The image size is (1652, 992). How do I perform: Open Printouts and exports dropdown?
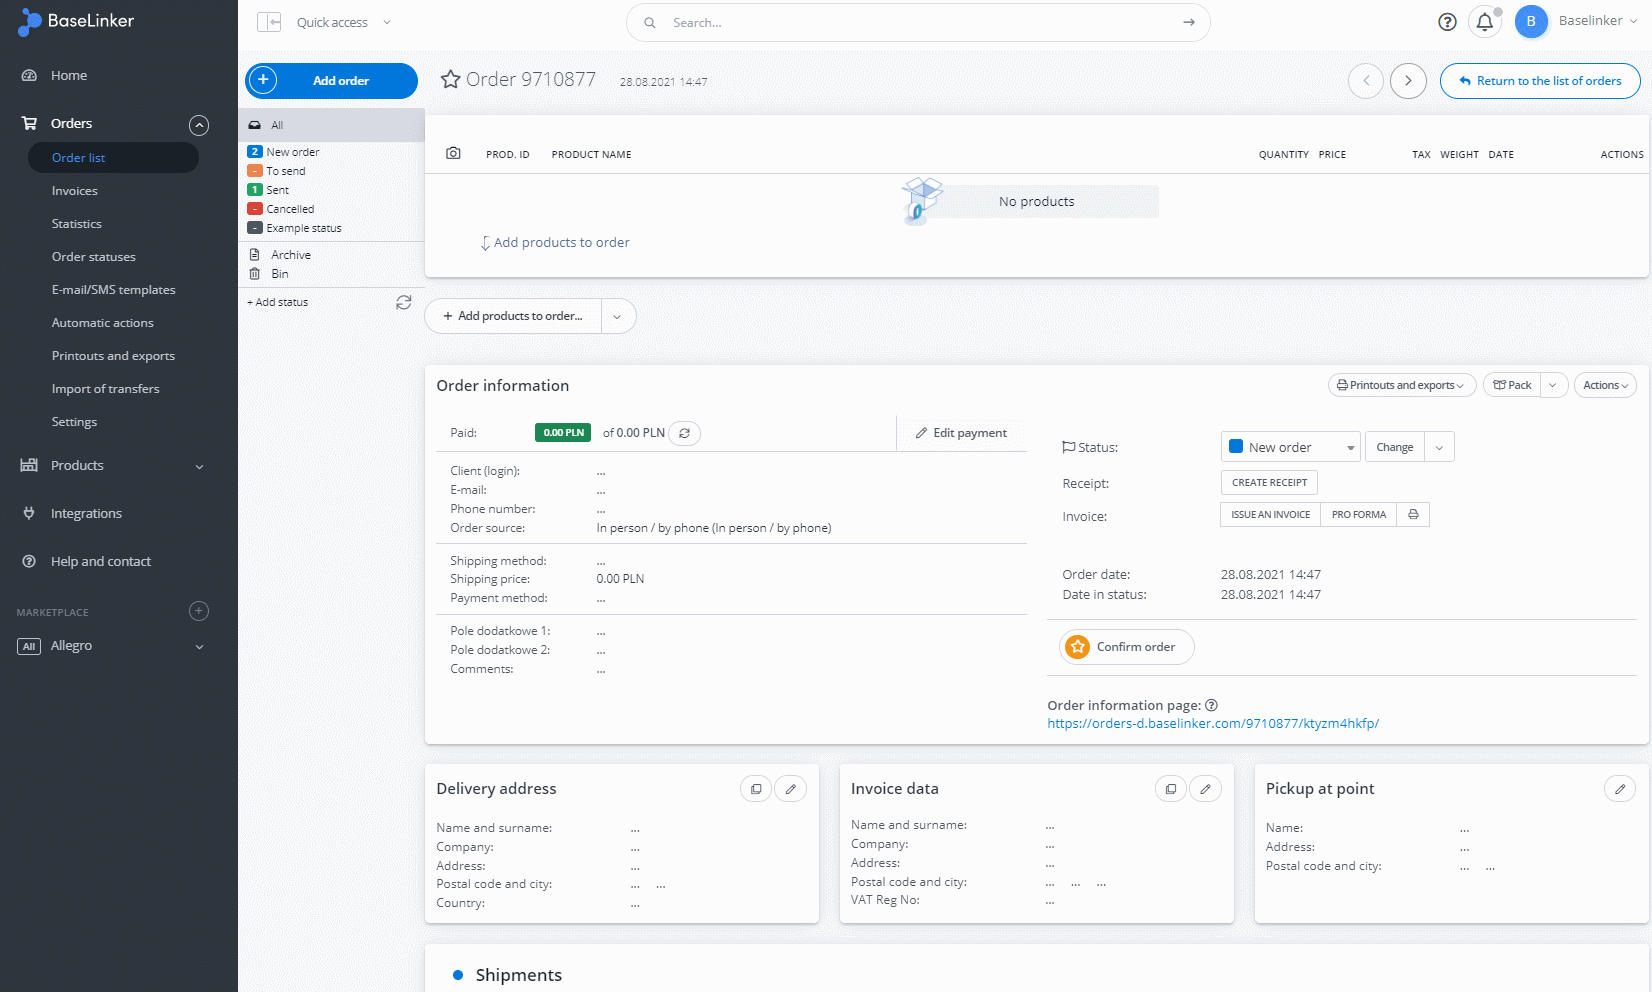pos(1401,385)
